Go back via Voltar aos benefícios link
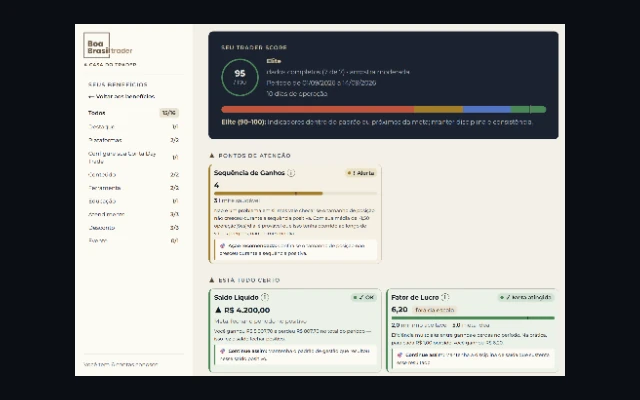This screenshot has width=640, height=400. (122, 97)
